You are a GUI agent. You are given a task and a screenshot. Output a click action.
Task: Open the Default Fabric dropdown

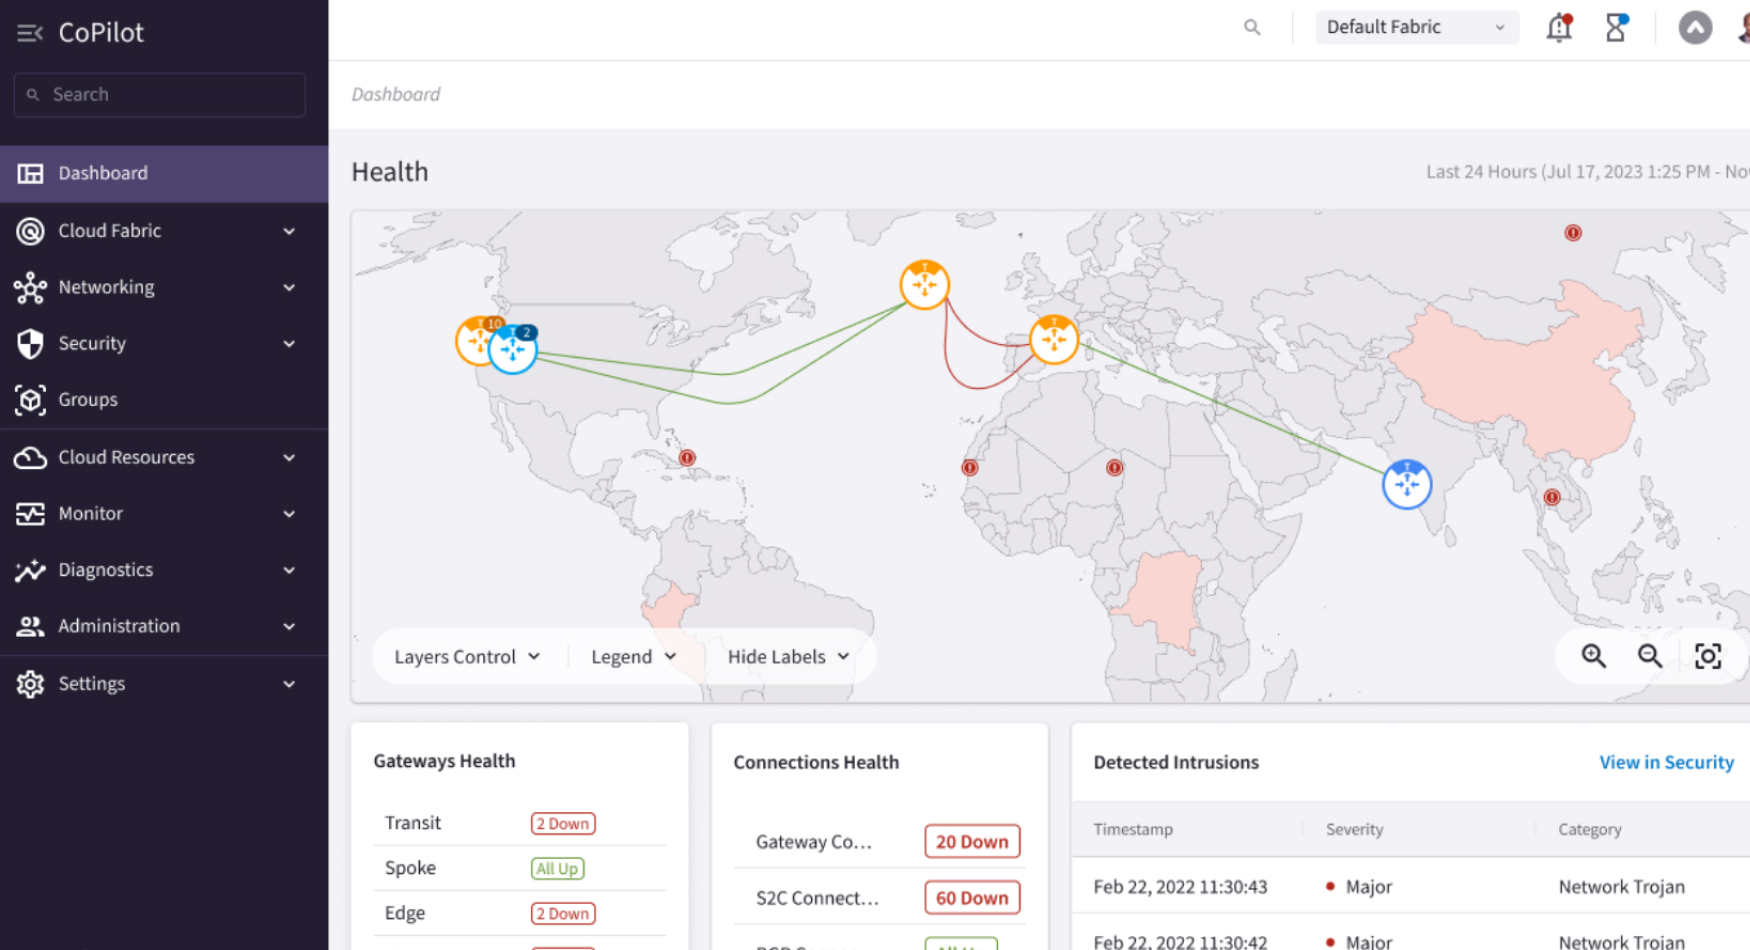[x=1415, y=28]
